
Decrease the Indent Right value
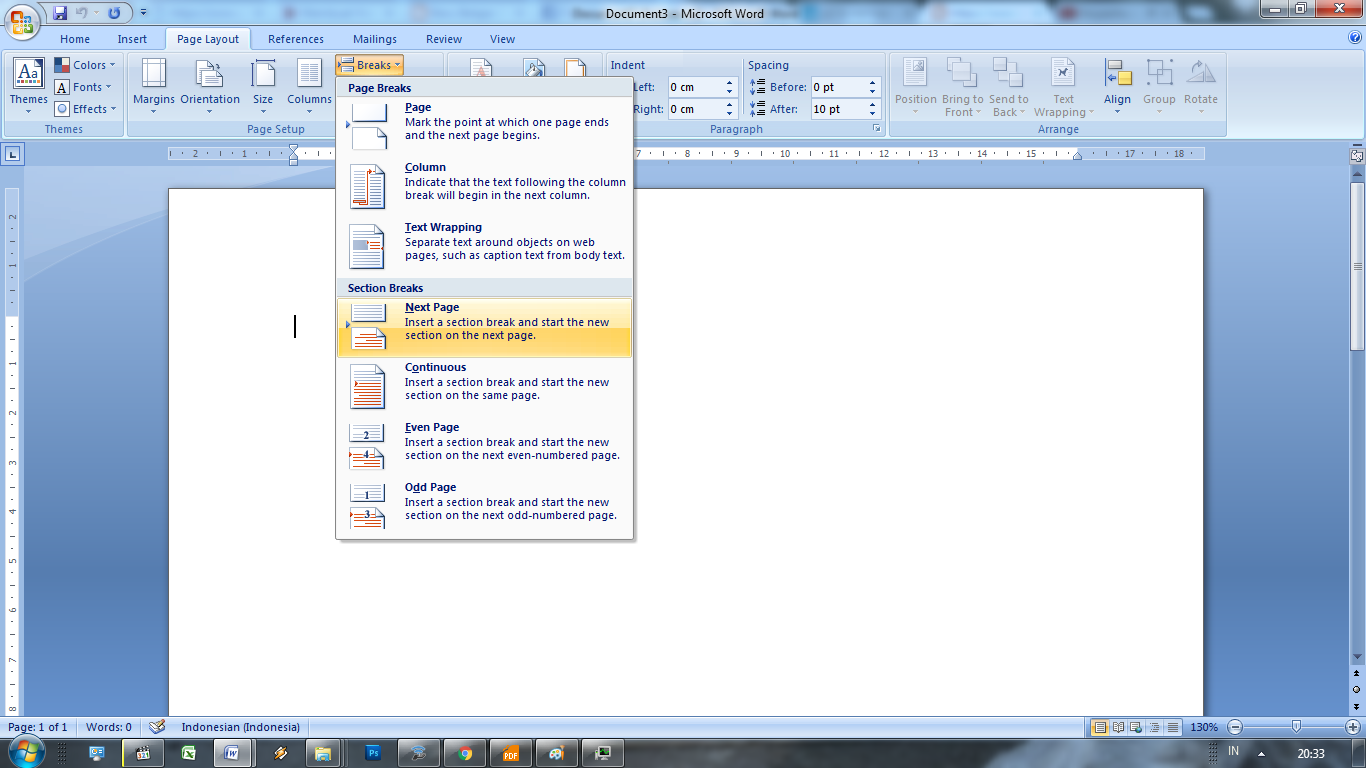click(x=730, y=114)
